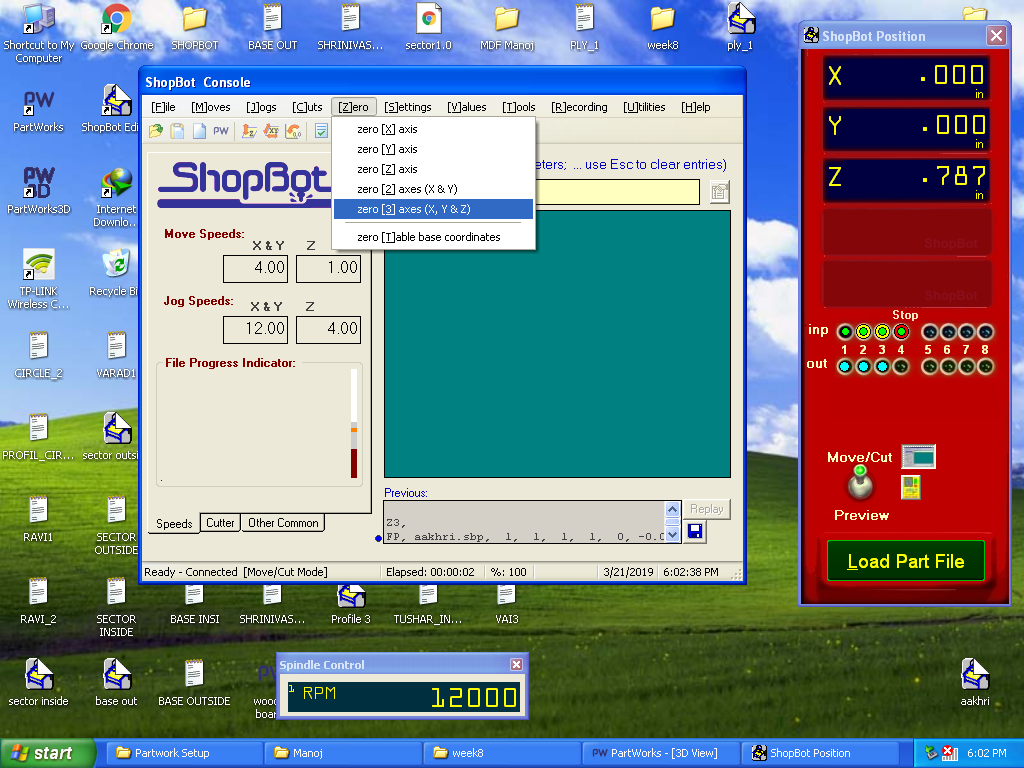The image size is (1024, 768).
Task: Switch to the Other Common tab
Action: (283, 523)
